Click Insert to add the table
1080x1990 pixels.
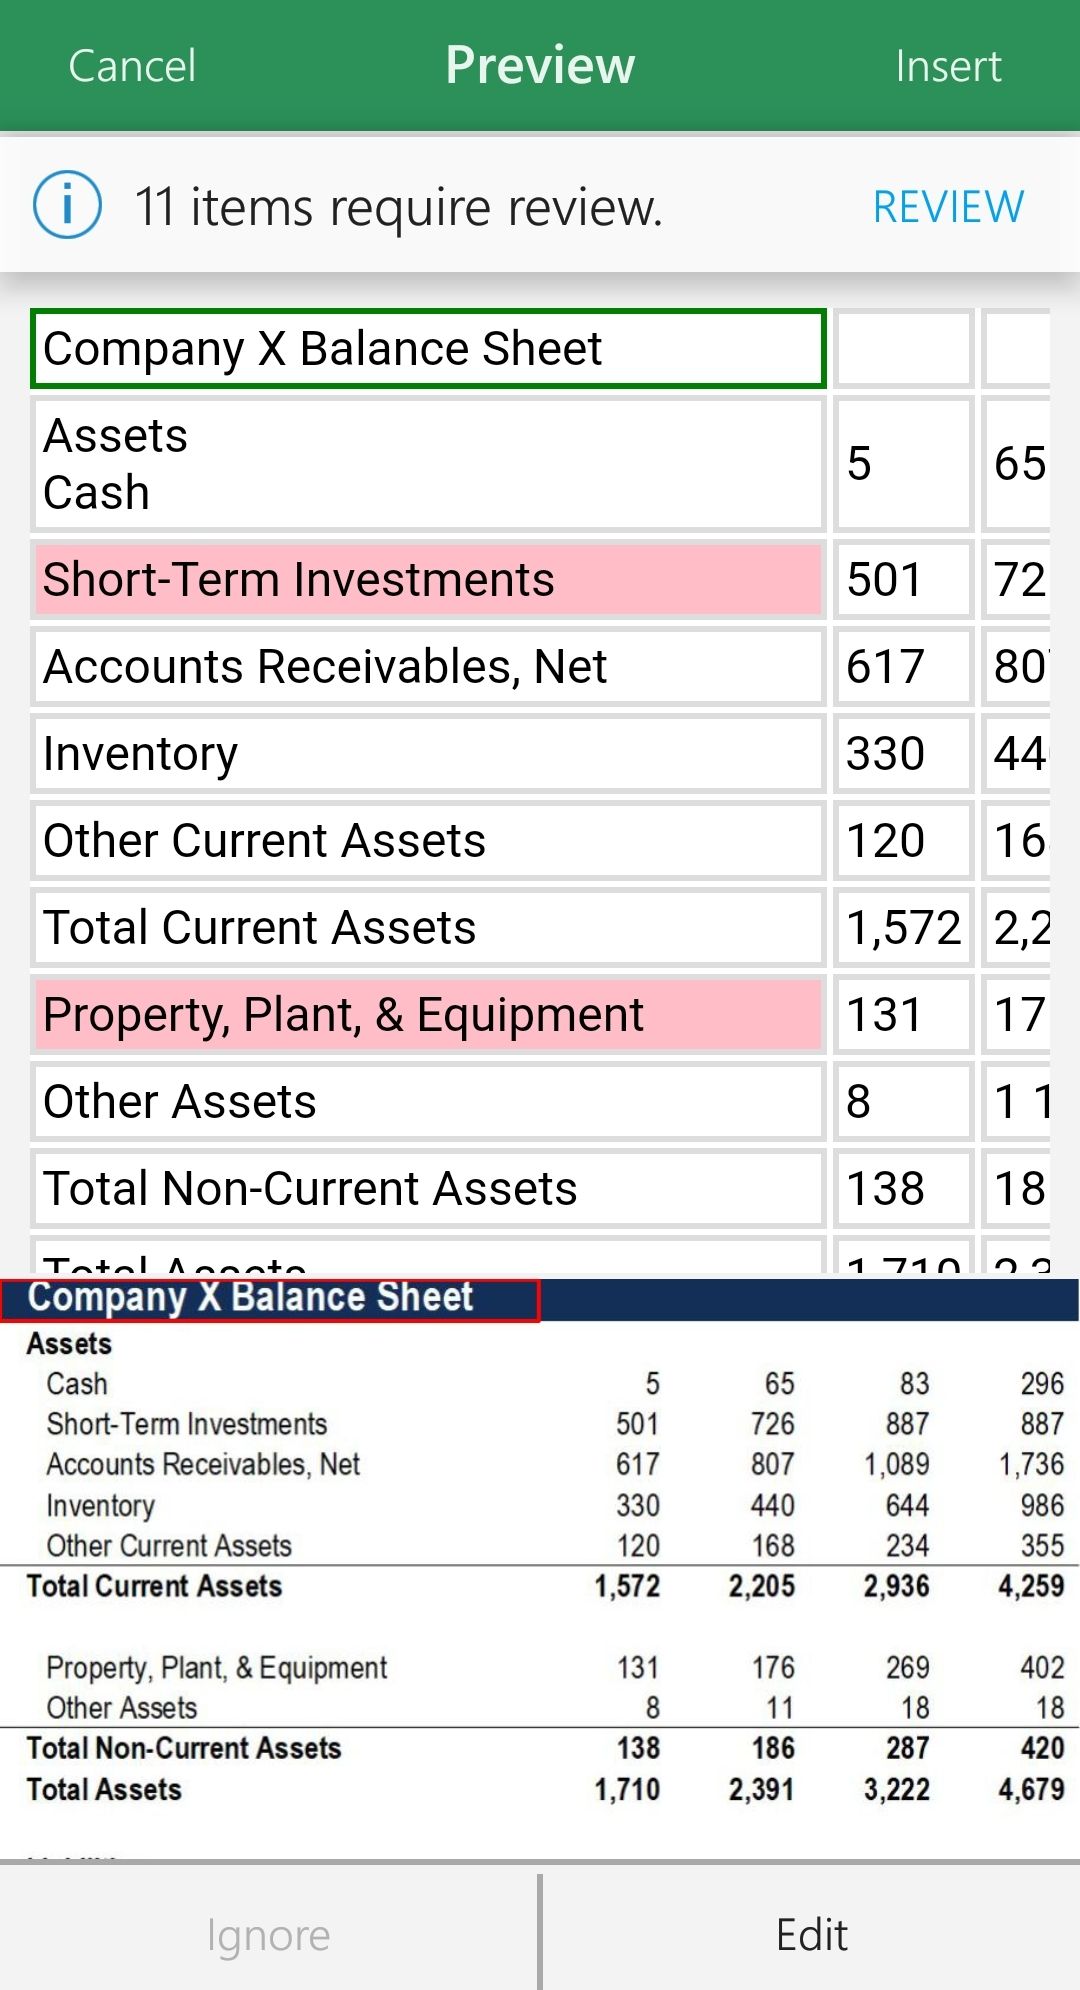[x=948, y=64]
